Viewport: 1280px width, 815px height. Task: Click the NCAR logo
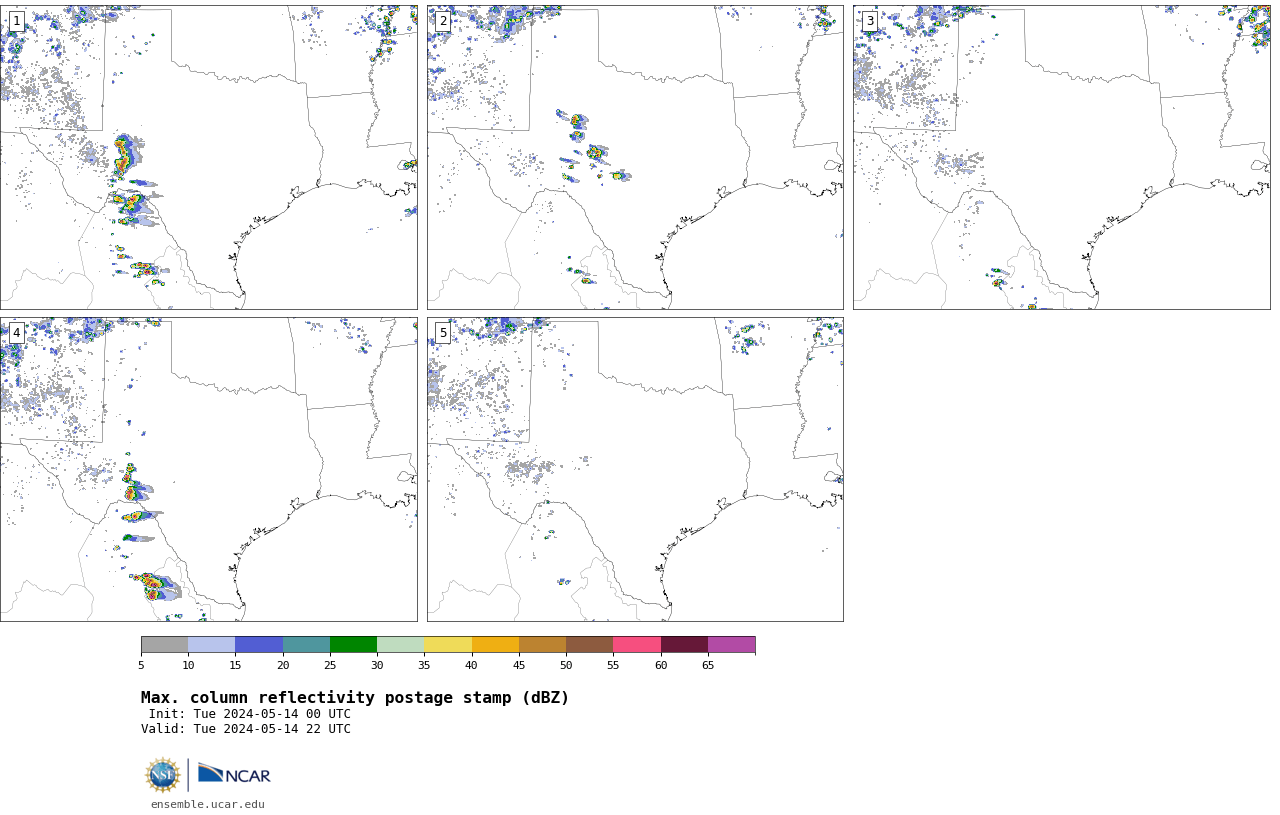click(234, 774)
